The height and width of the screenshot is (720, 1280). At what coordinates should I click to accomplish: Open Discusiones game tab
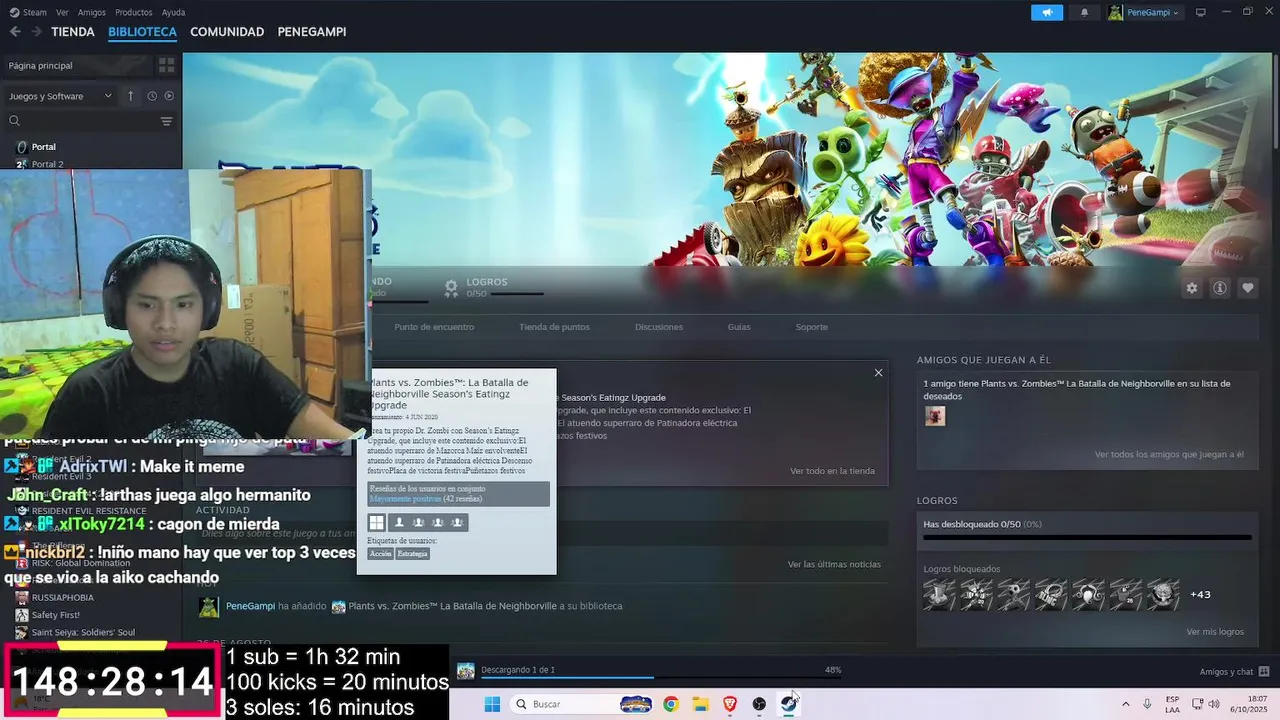click(x=659, y=327)
